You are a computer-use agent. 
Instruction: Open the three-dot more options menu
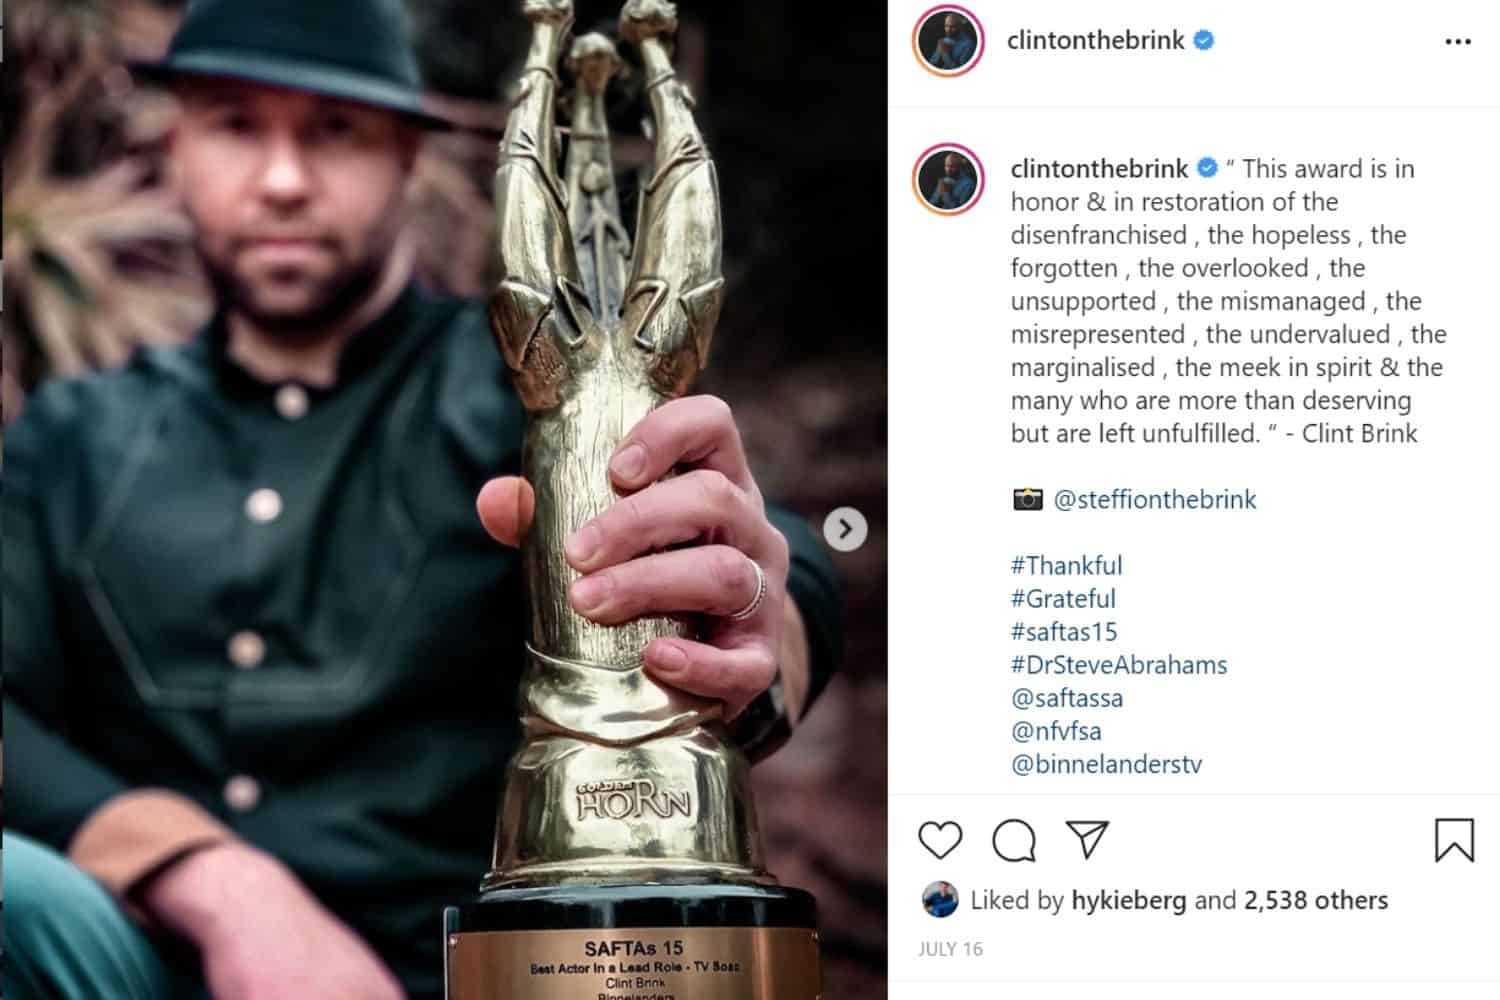click(x=1458, y=42)
